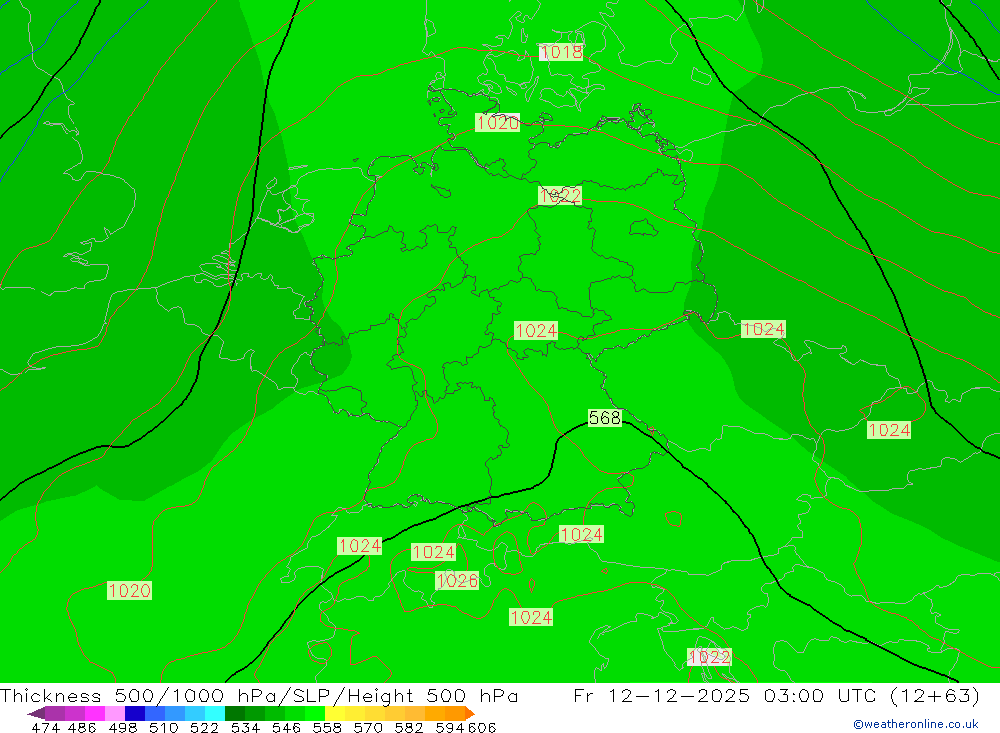Click the 558 legend value
Screen dimensions: 1000x733
pyautogui.click(x=327, y=727)
